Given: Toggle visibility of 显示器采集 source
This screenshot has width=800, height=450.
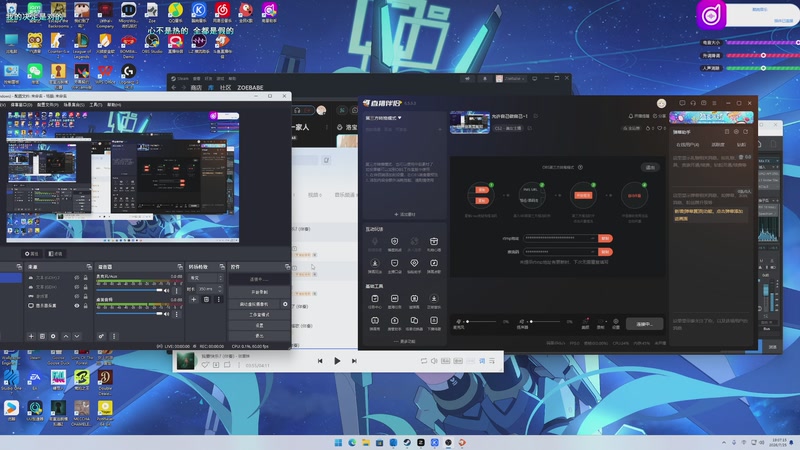Looking at the screenshot, I should [x=77, y=306].
